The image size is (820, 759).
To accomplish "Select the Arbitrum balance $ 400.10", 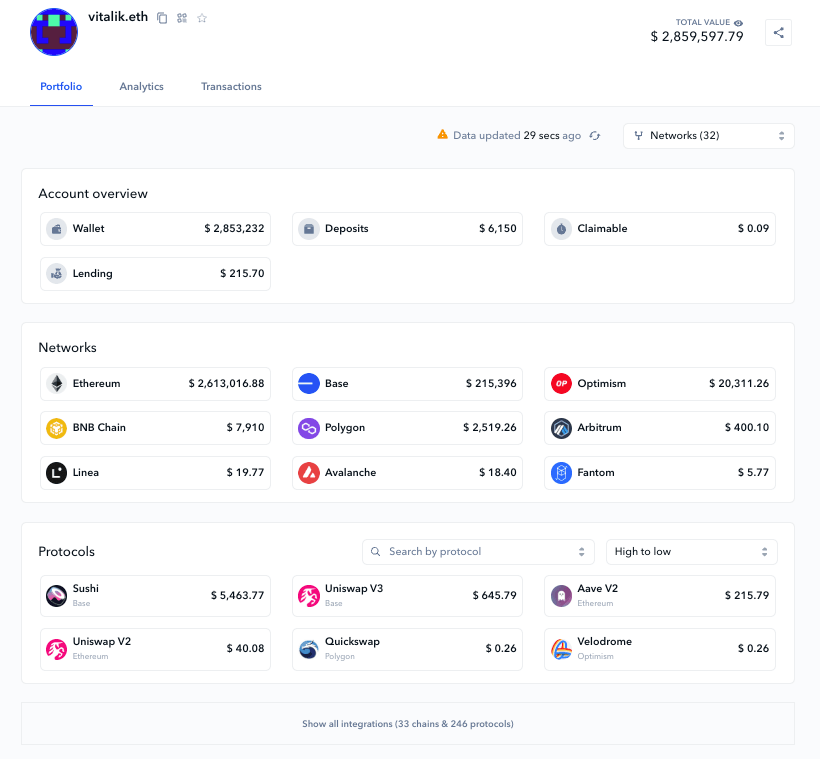I will tap(747, 428).
